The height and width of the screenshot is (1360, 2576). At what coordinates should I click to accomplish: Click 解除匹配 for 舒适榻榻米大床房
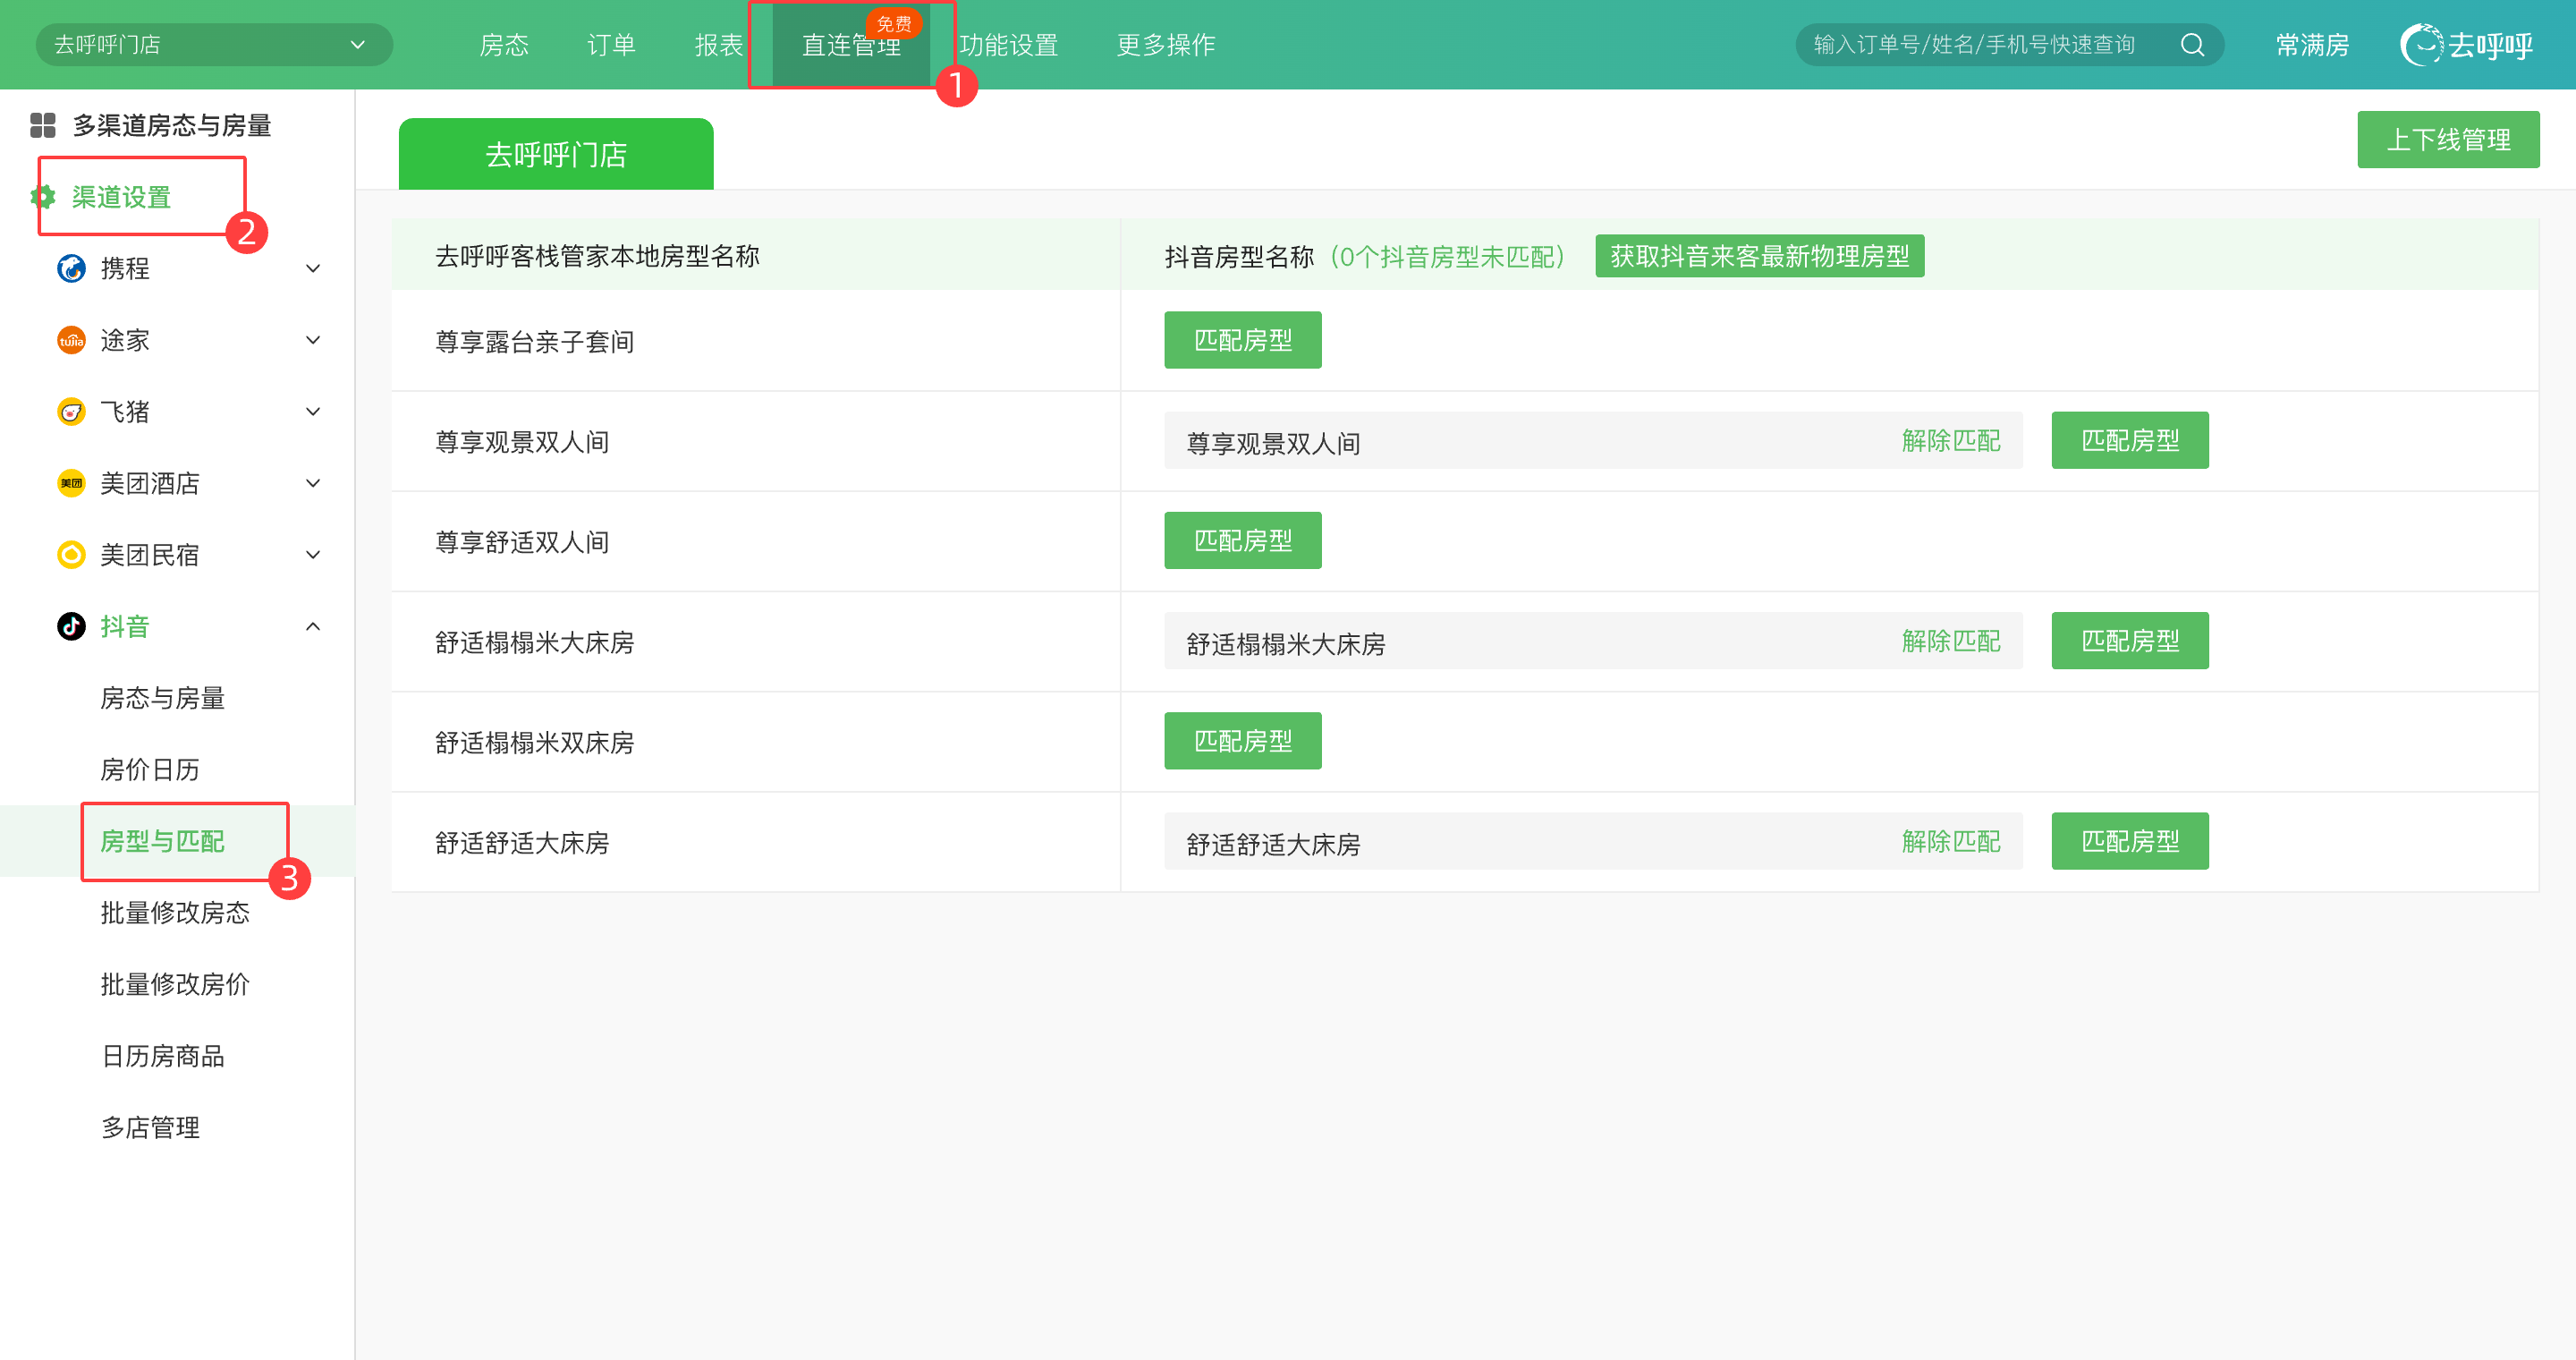click(1950, 641)
